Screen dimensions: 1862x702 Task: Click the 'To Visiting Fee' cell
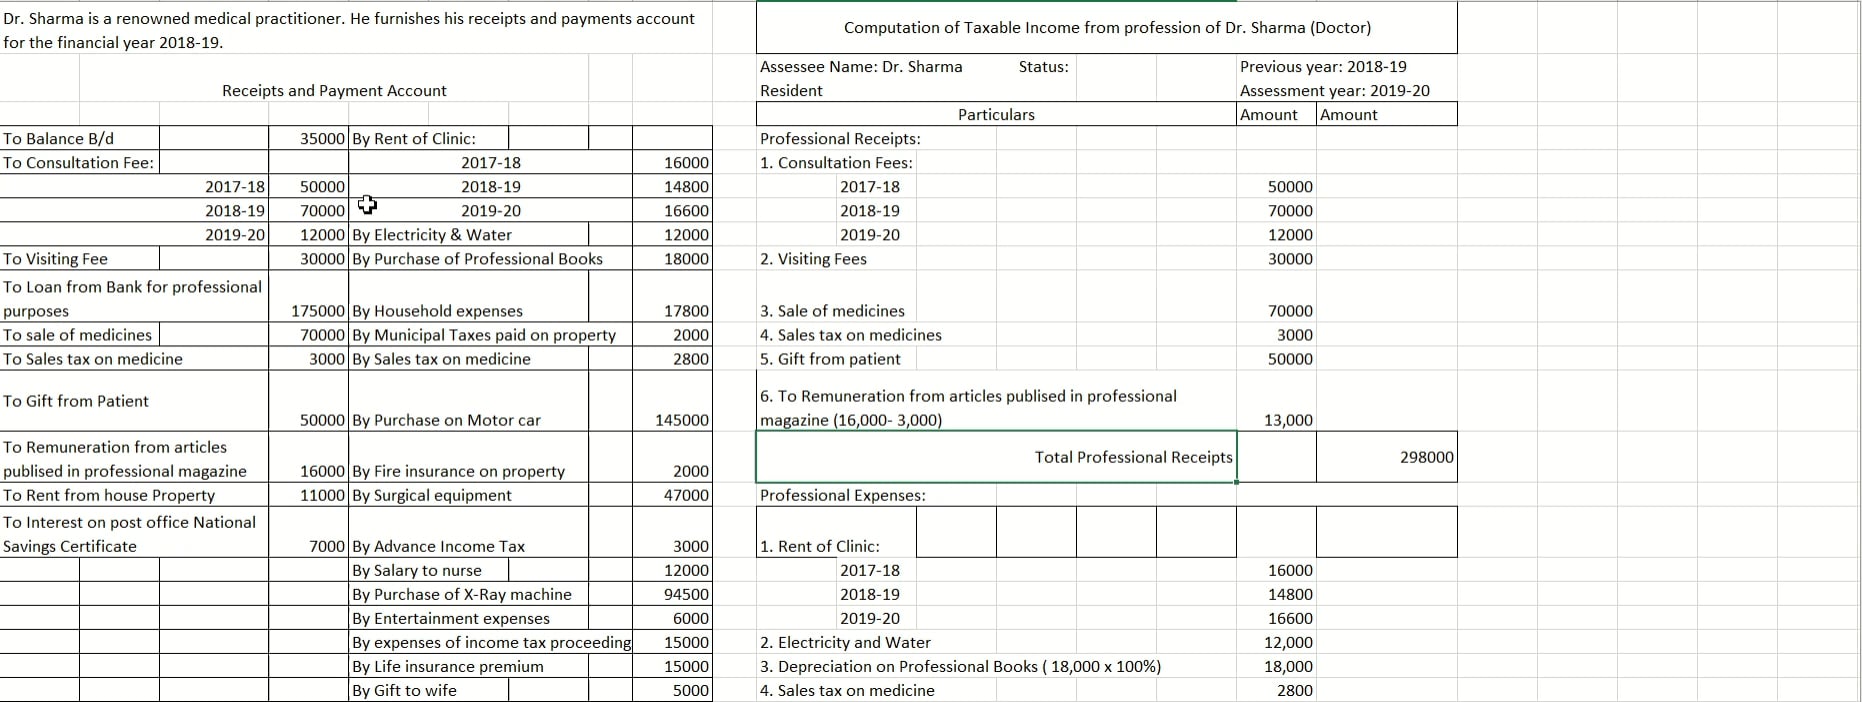pos(55,259)
